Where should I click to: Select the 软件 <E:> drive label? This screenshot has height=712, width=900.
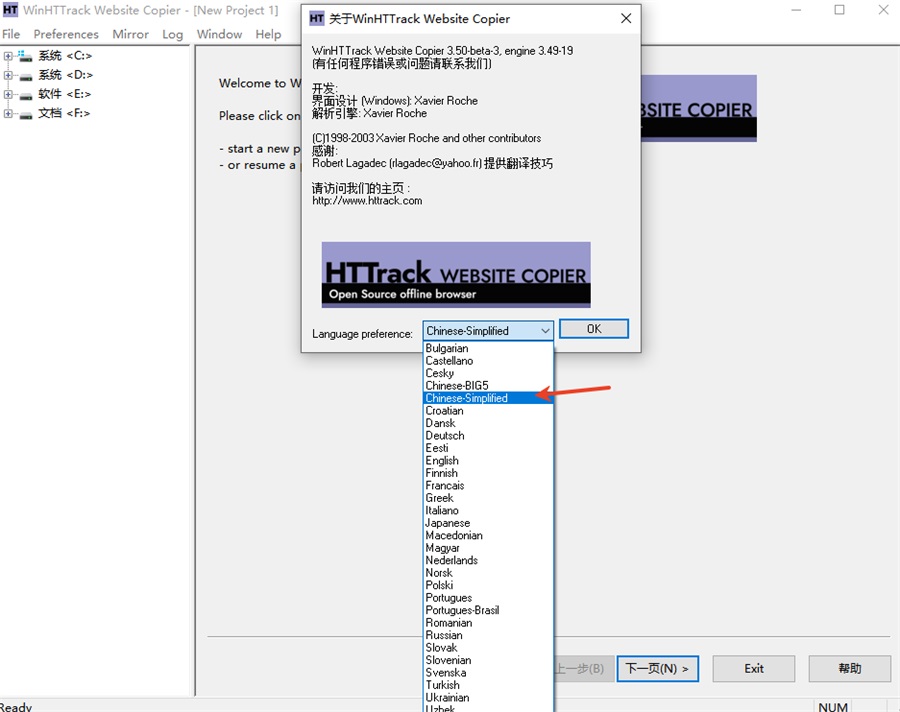64,94
